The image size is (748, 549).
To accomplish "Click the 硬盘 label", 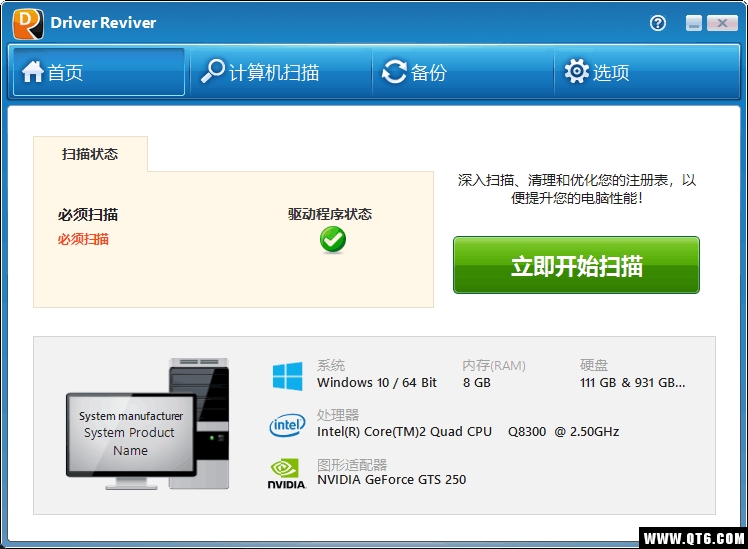I will tap(594, 365).
